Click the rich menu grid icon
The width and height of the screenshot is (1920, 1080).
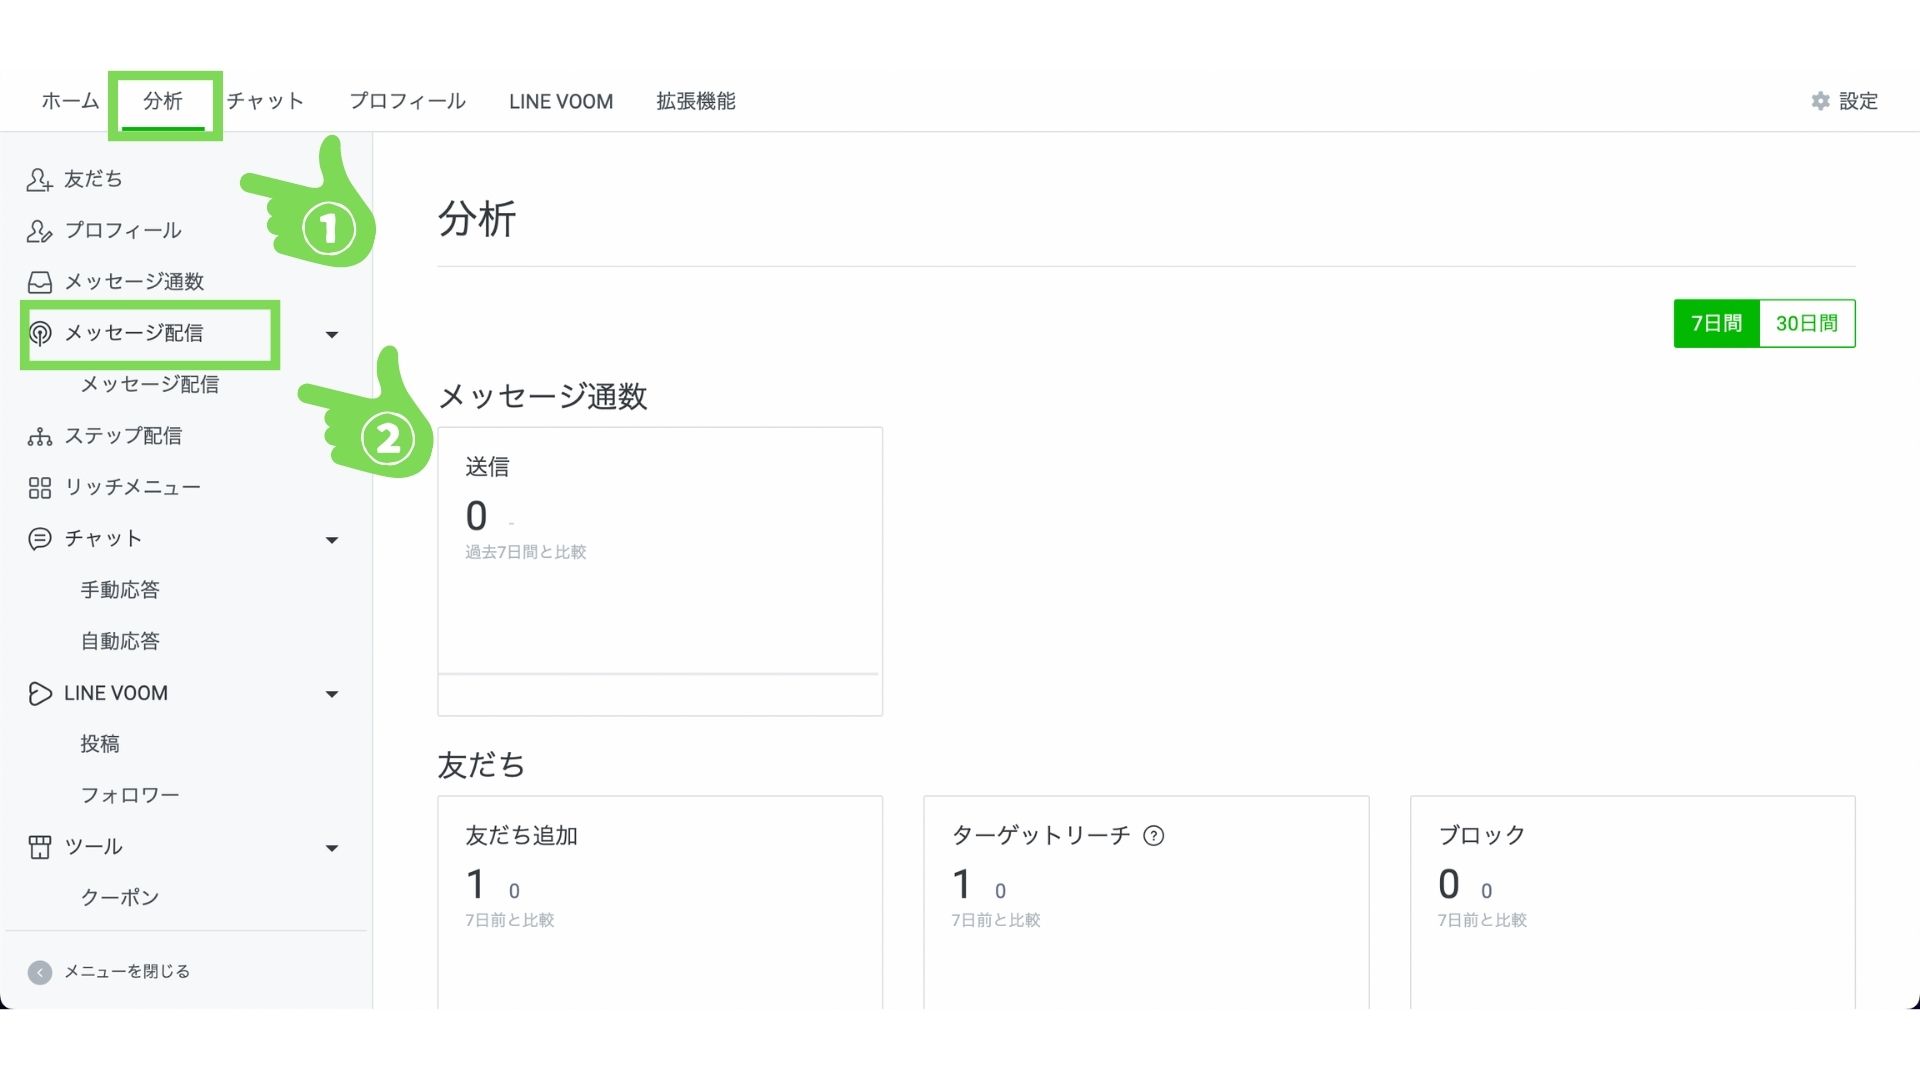coord(39,488)
